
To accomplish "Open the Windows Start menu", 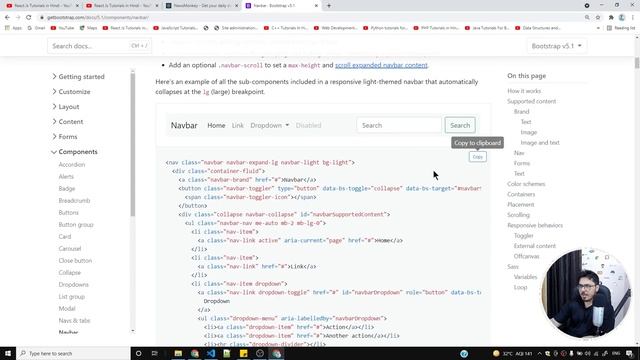I will pyautogui.click(x=8, y=353).
